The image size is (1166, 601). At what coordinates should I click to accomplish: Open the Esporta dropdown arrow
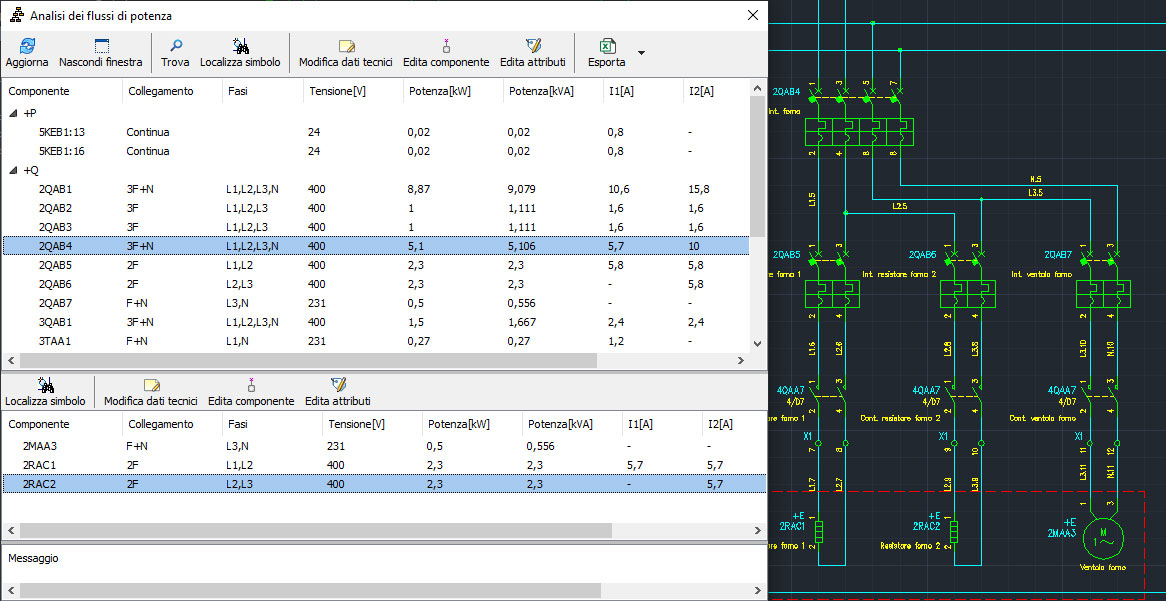(642, 52)
